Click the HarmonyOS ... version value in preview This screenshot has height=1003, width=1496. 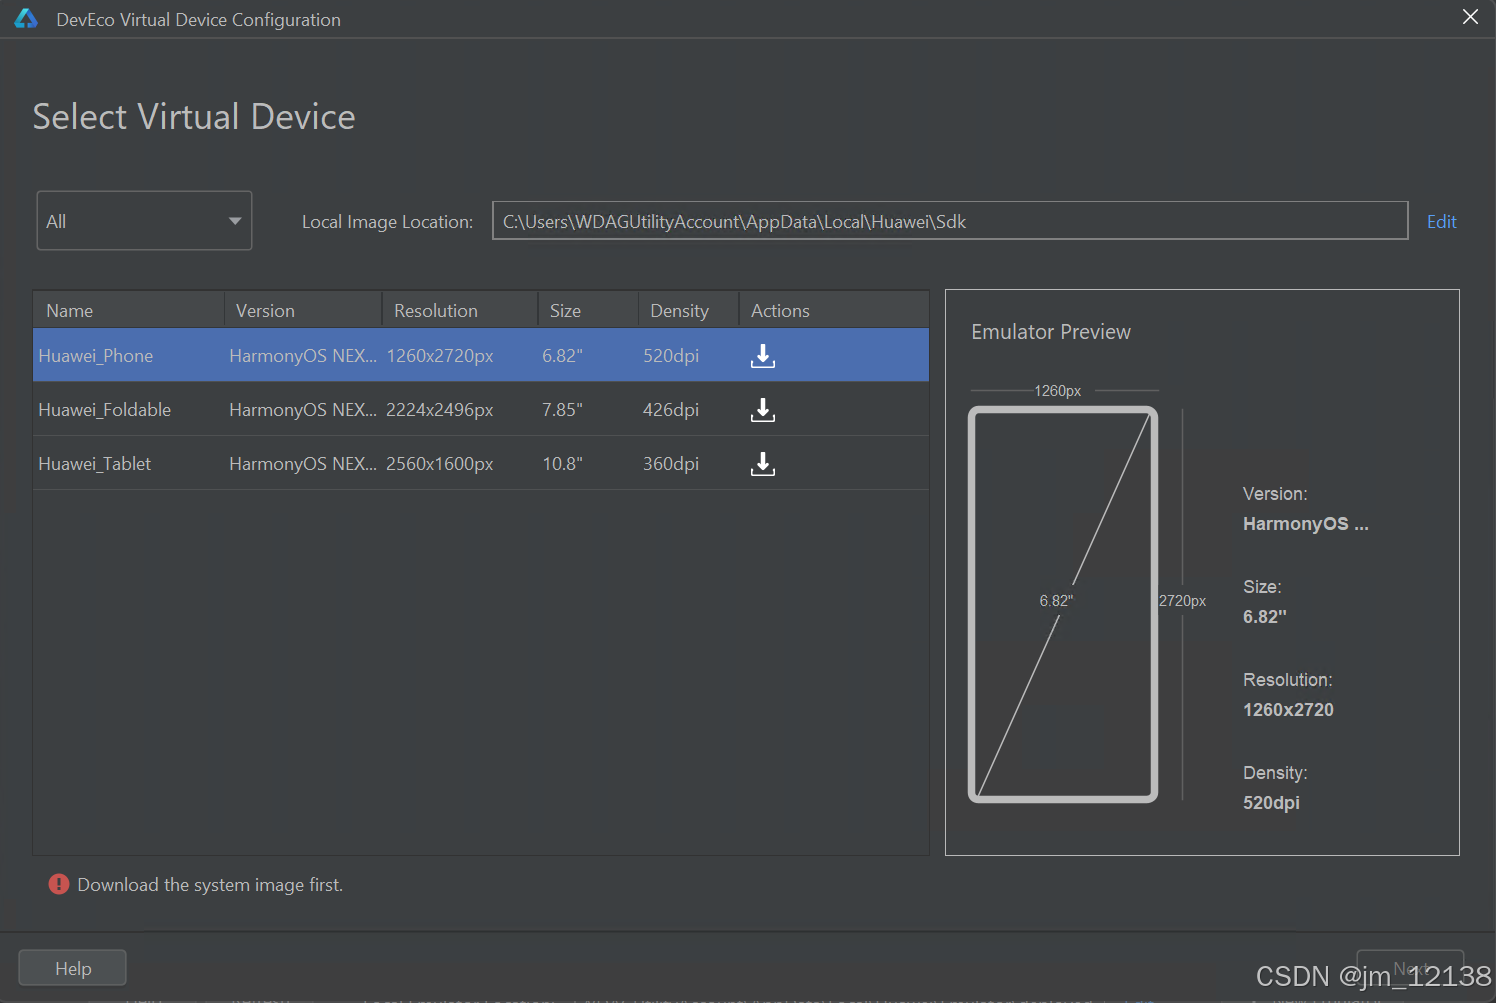coord(1305,524)
